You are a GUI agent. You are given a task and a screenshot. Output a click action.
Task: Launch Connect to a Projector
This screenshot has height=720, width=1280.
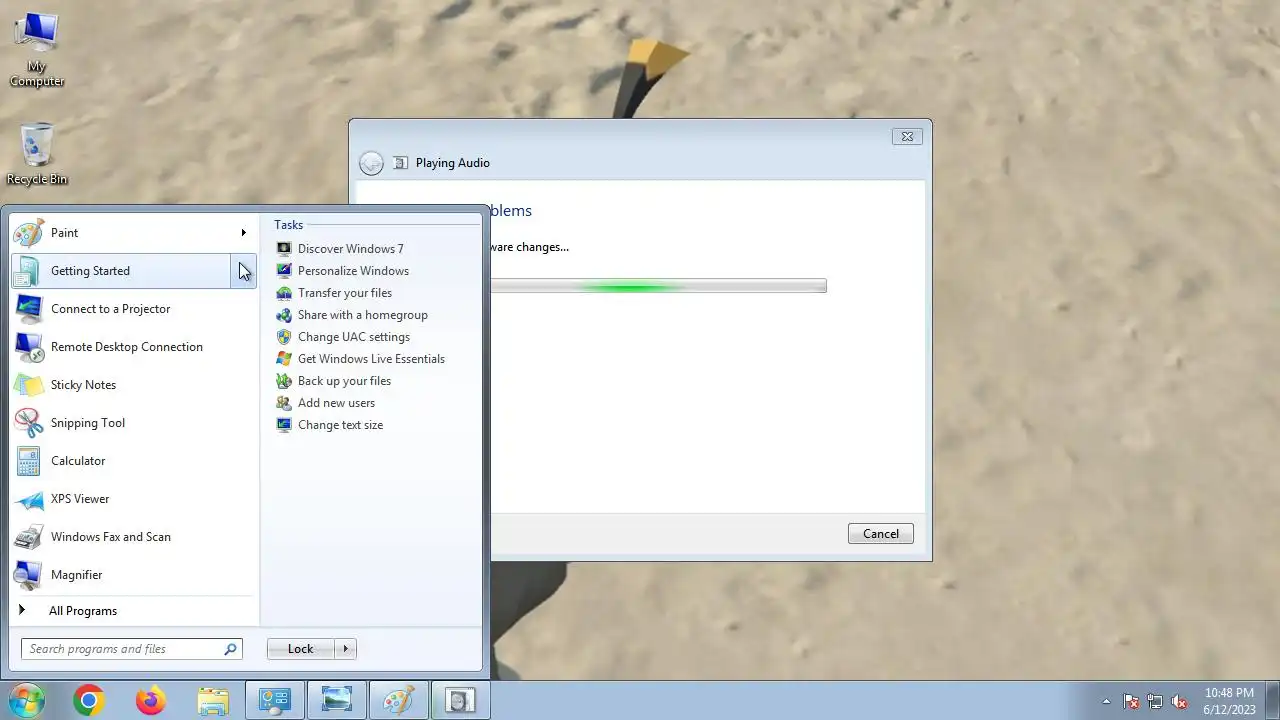pos(134,309)
